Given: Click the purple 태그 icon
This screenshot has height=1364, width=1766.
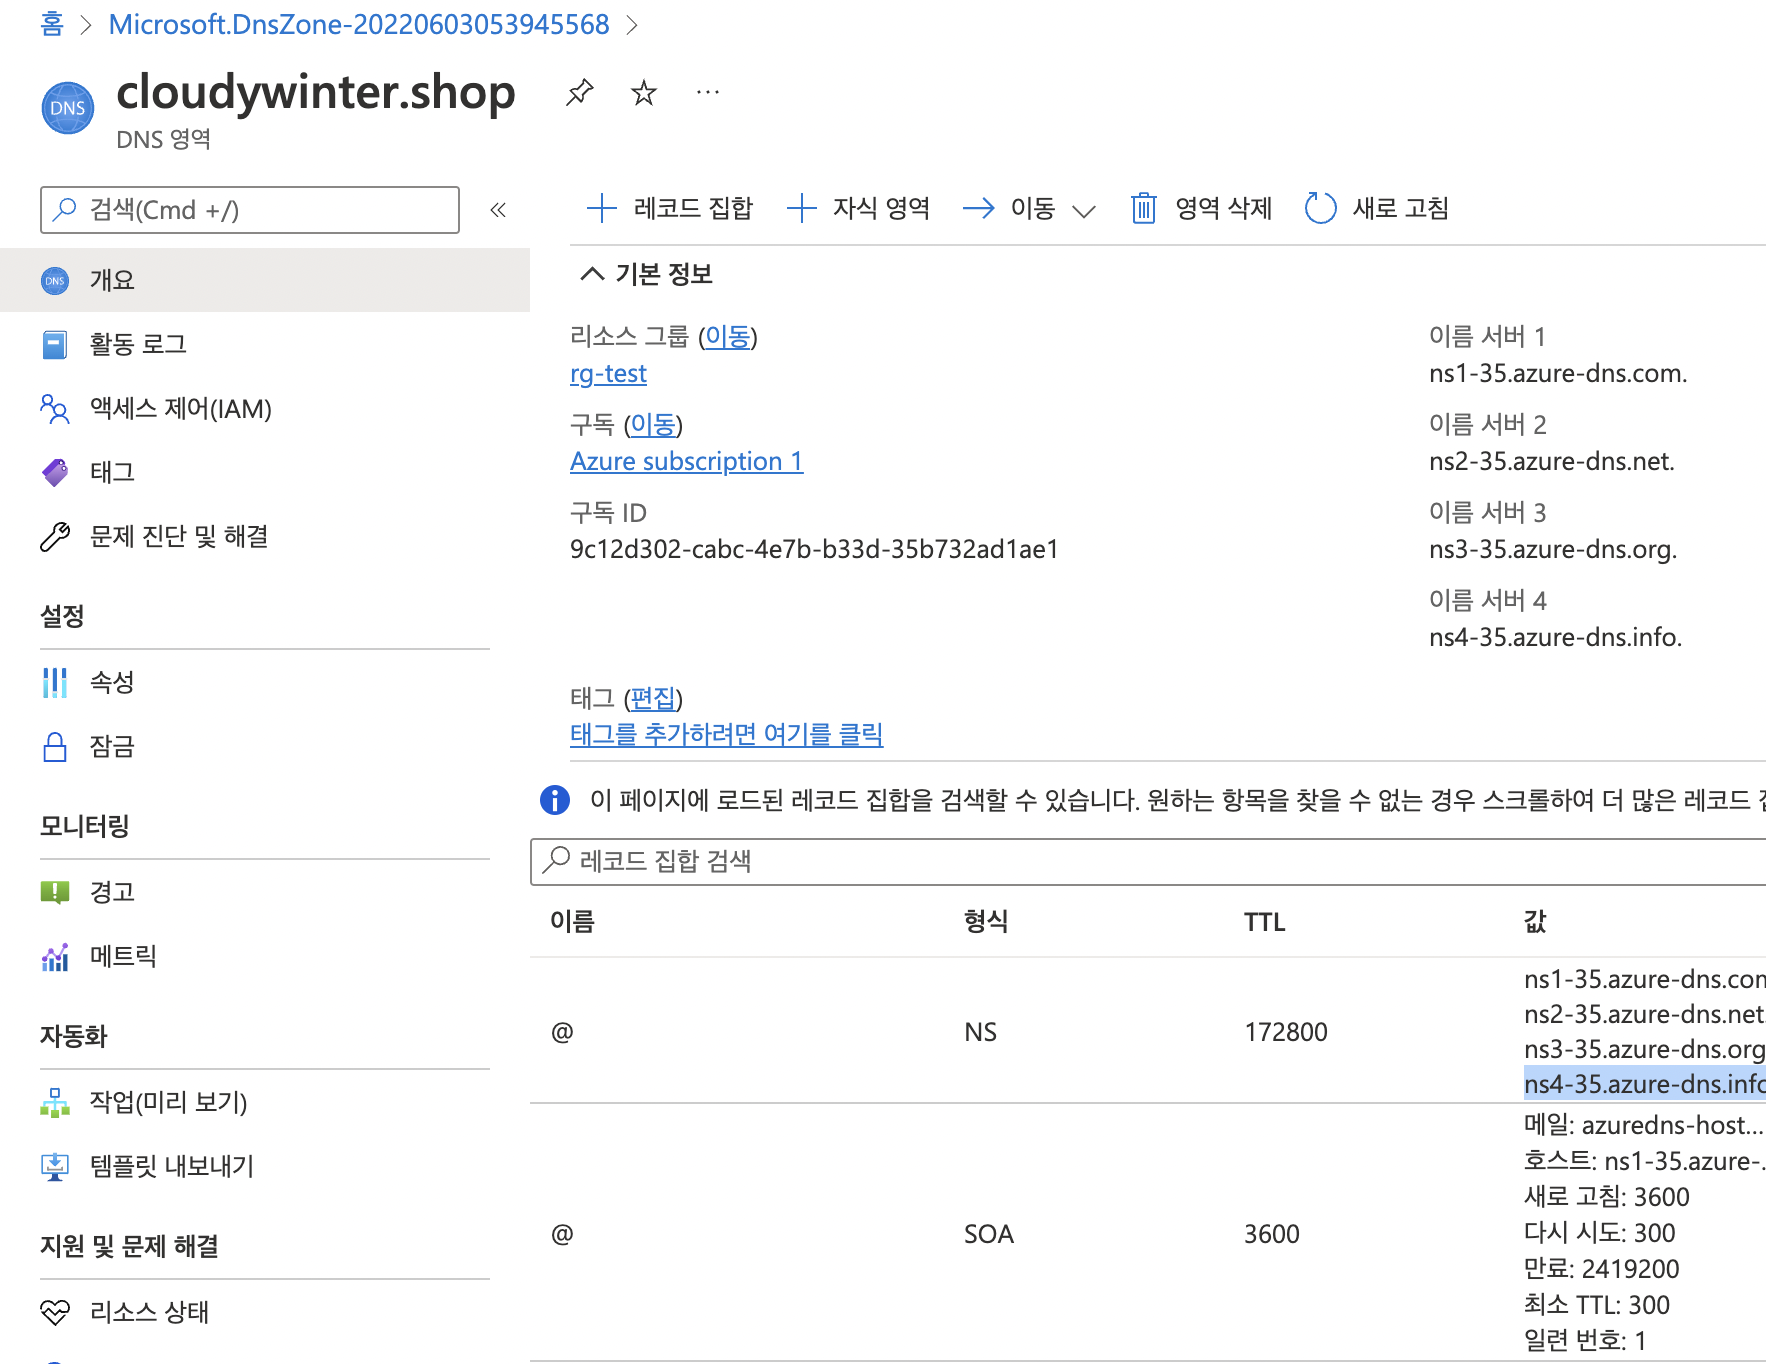Looking at the screenshot, I should (x=55, y=472).
